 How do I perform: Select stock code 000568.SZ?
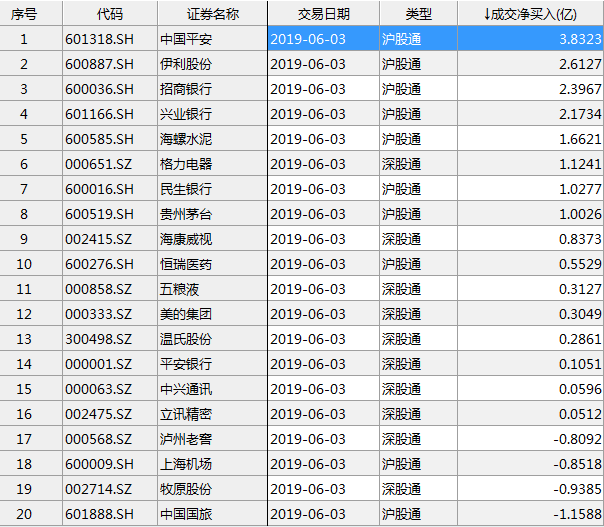110,439
